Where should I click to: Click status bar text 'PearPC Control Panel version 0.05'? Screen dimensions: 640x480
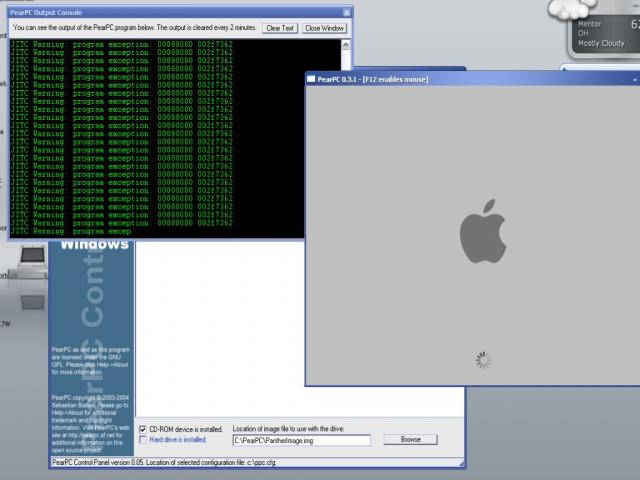coord(97,462)
